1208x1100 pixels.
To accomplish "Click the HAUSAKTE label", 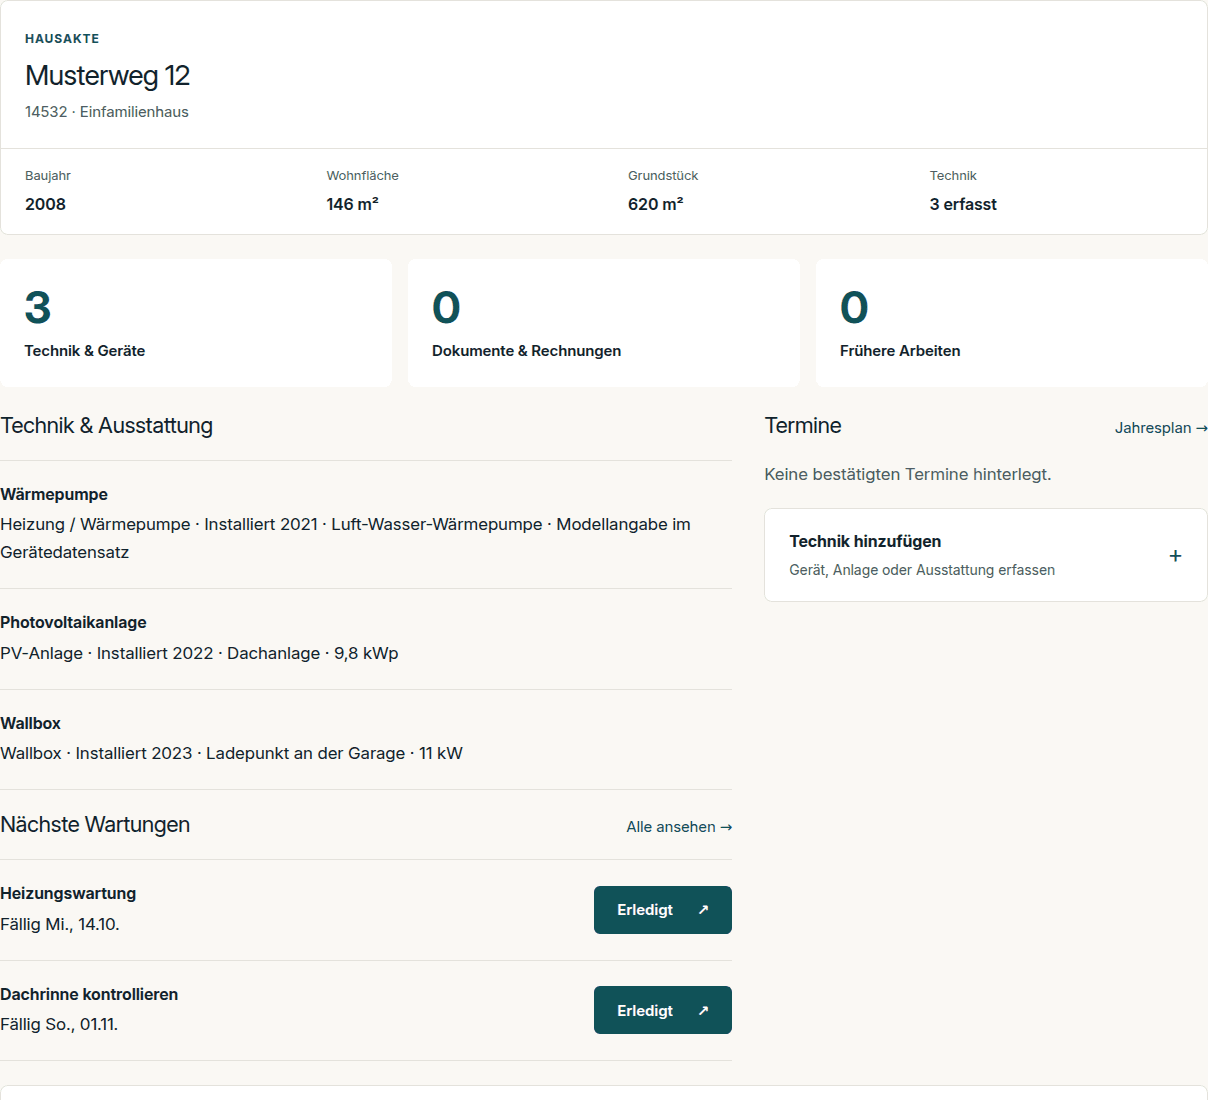I will point(62,39).
